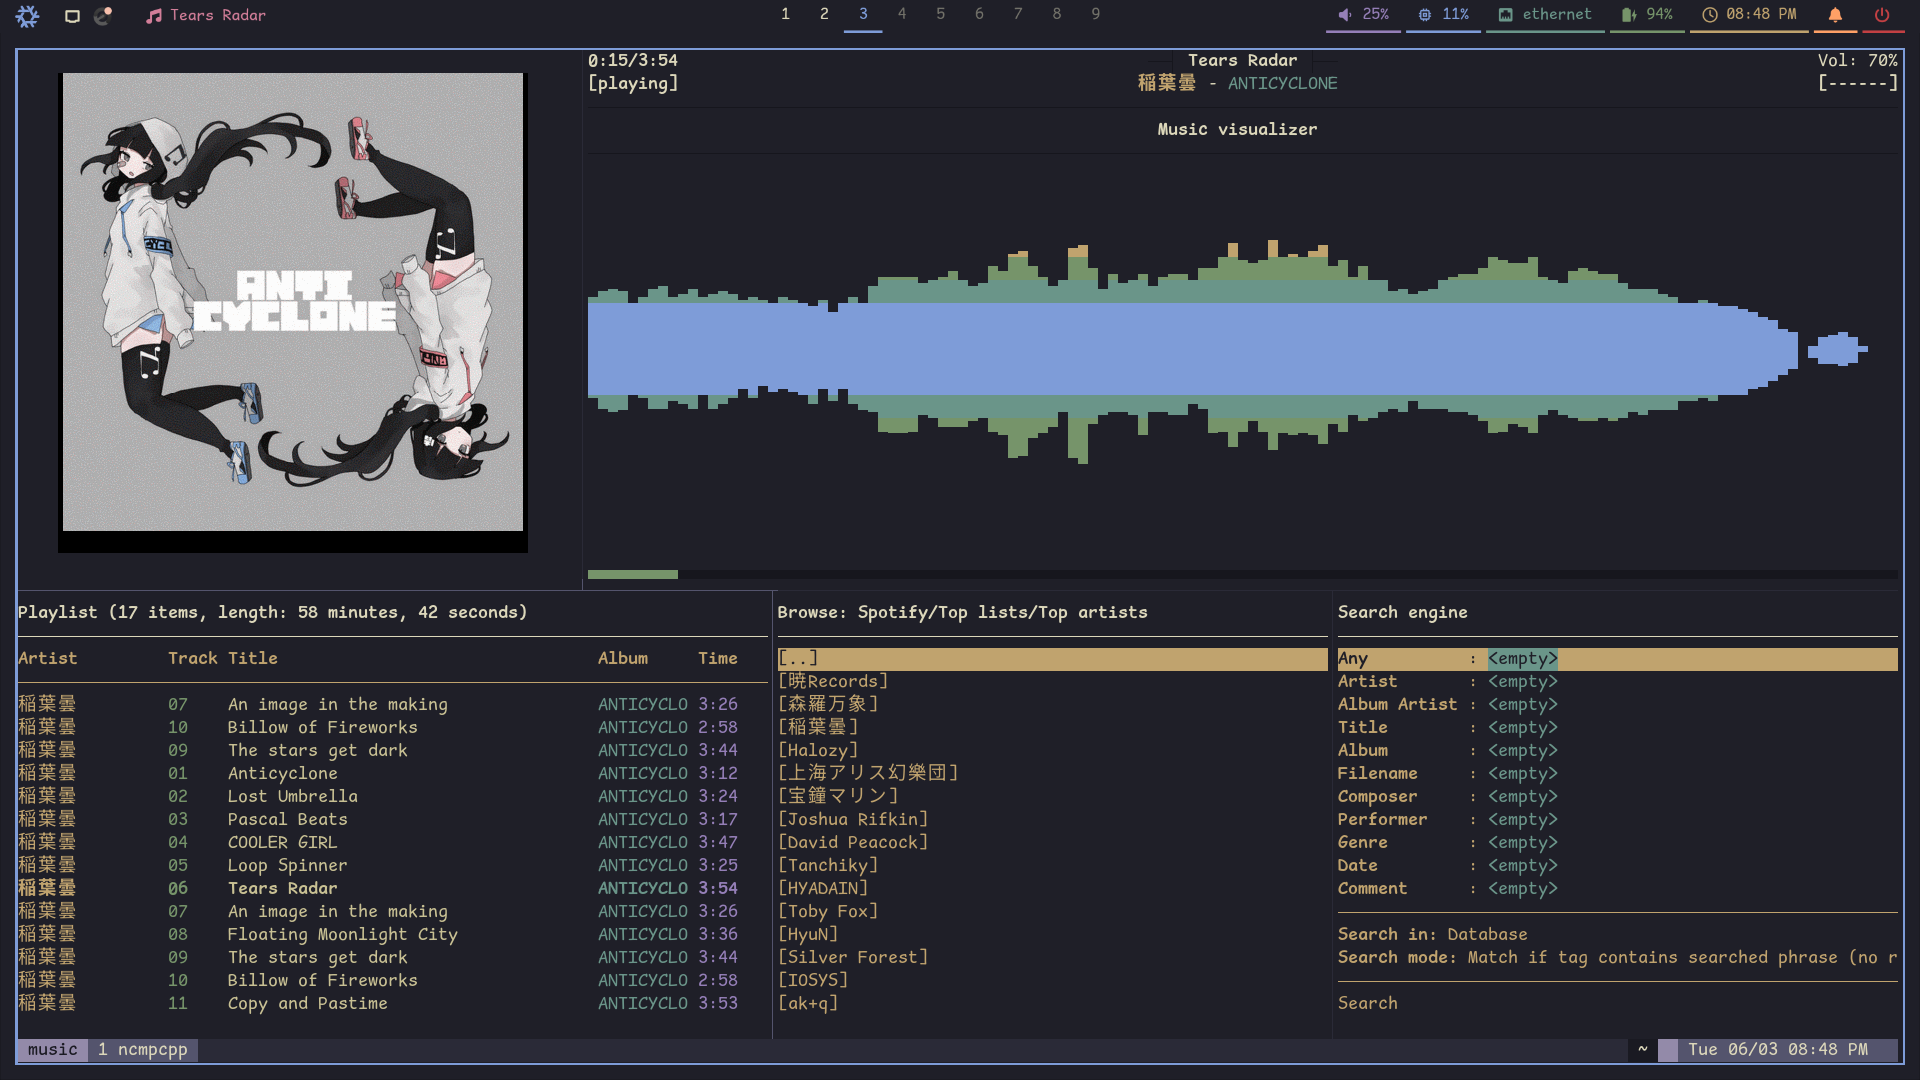Open the [Silver Forest] artist folder
Image resolution: width=1920 pixels, height=1080 pixels.
tap(853, 957)
